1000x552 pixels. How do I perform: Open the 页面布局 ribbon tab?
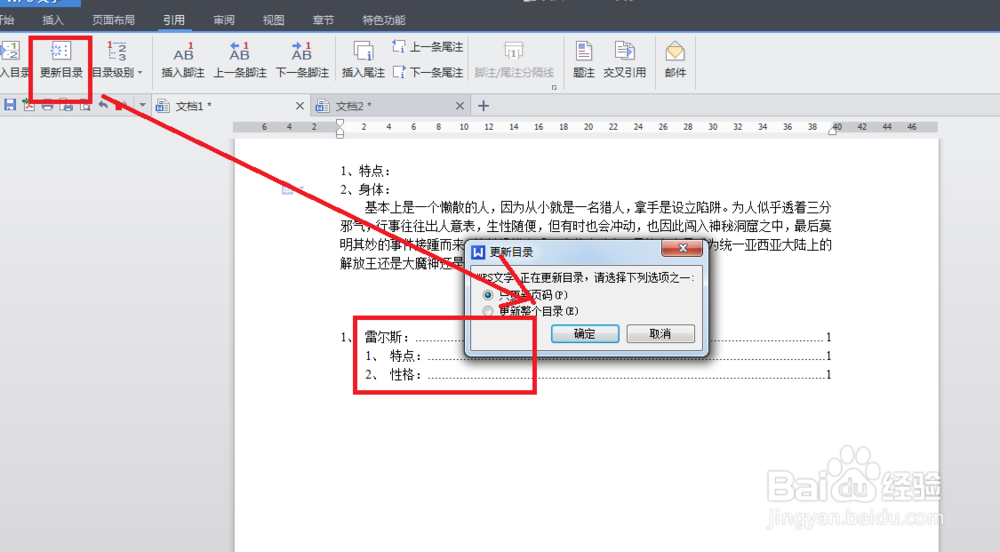click(113, 20)
